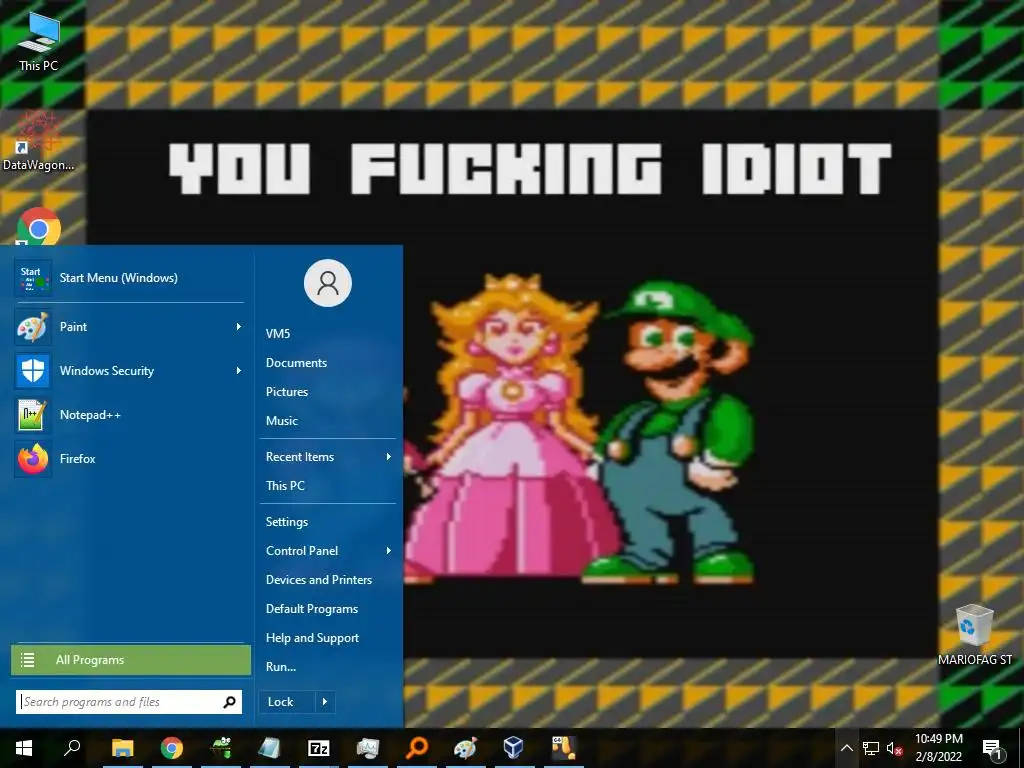Launch Firefox from the start menu
1024x768 pixels.
tap(129, 458)
